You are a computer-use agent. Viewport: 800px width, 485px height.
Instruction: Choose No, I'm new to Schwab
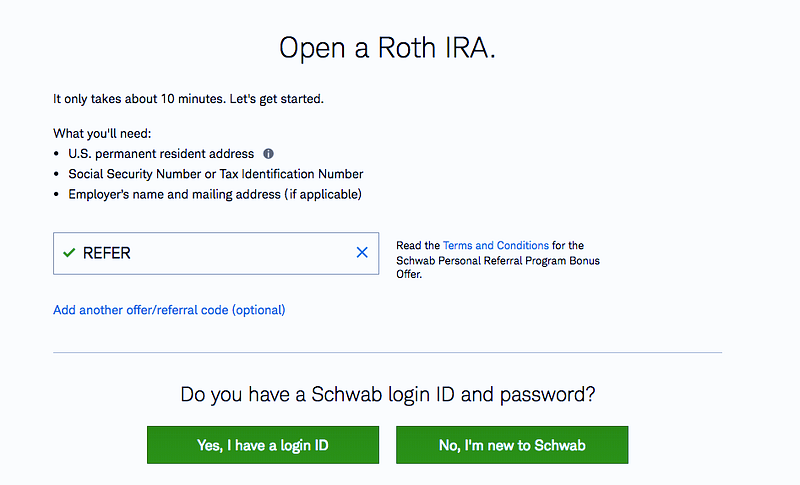[512, 445]
